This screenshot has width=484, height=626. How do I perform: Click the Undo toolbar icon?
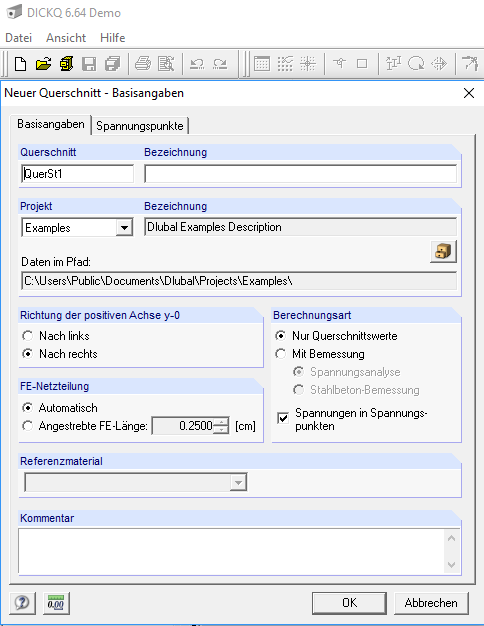[x=196, y=64]
